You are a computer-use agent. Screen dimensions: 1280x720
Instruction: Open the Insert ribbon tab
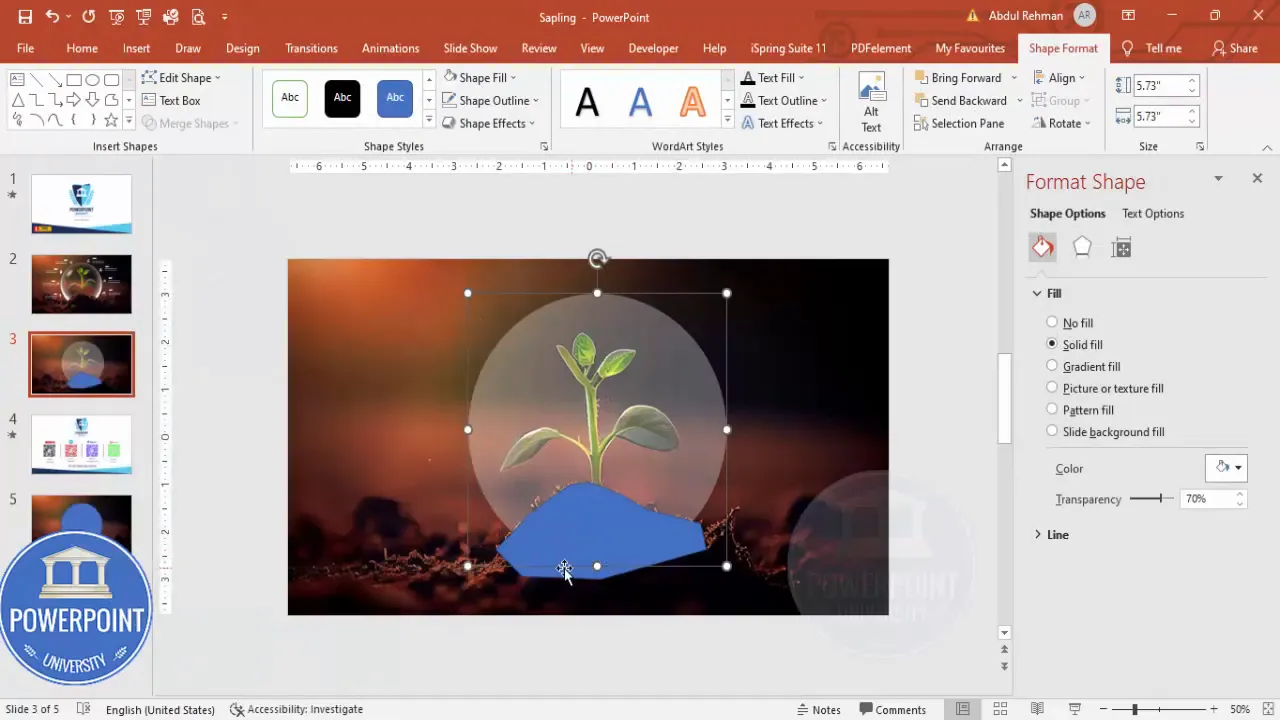pos(137,48)
